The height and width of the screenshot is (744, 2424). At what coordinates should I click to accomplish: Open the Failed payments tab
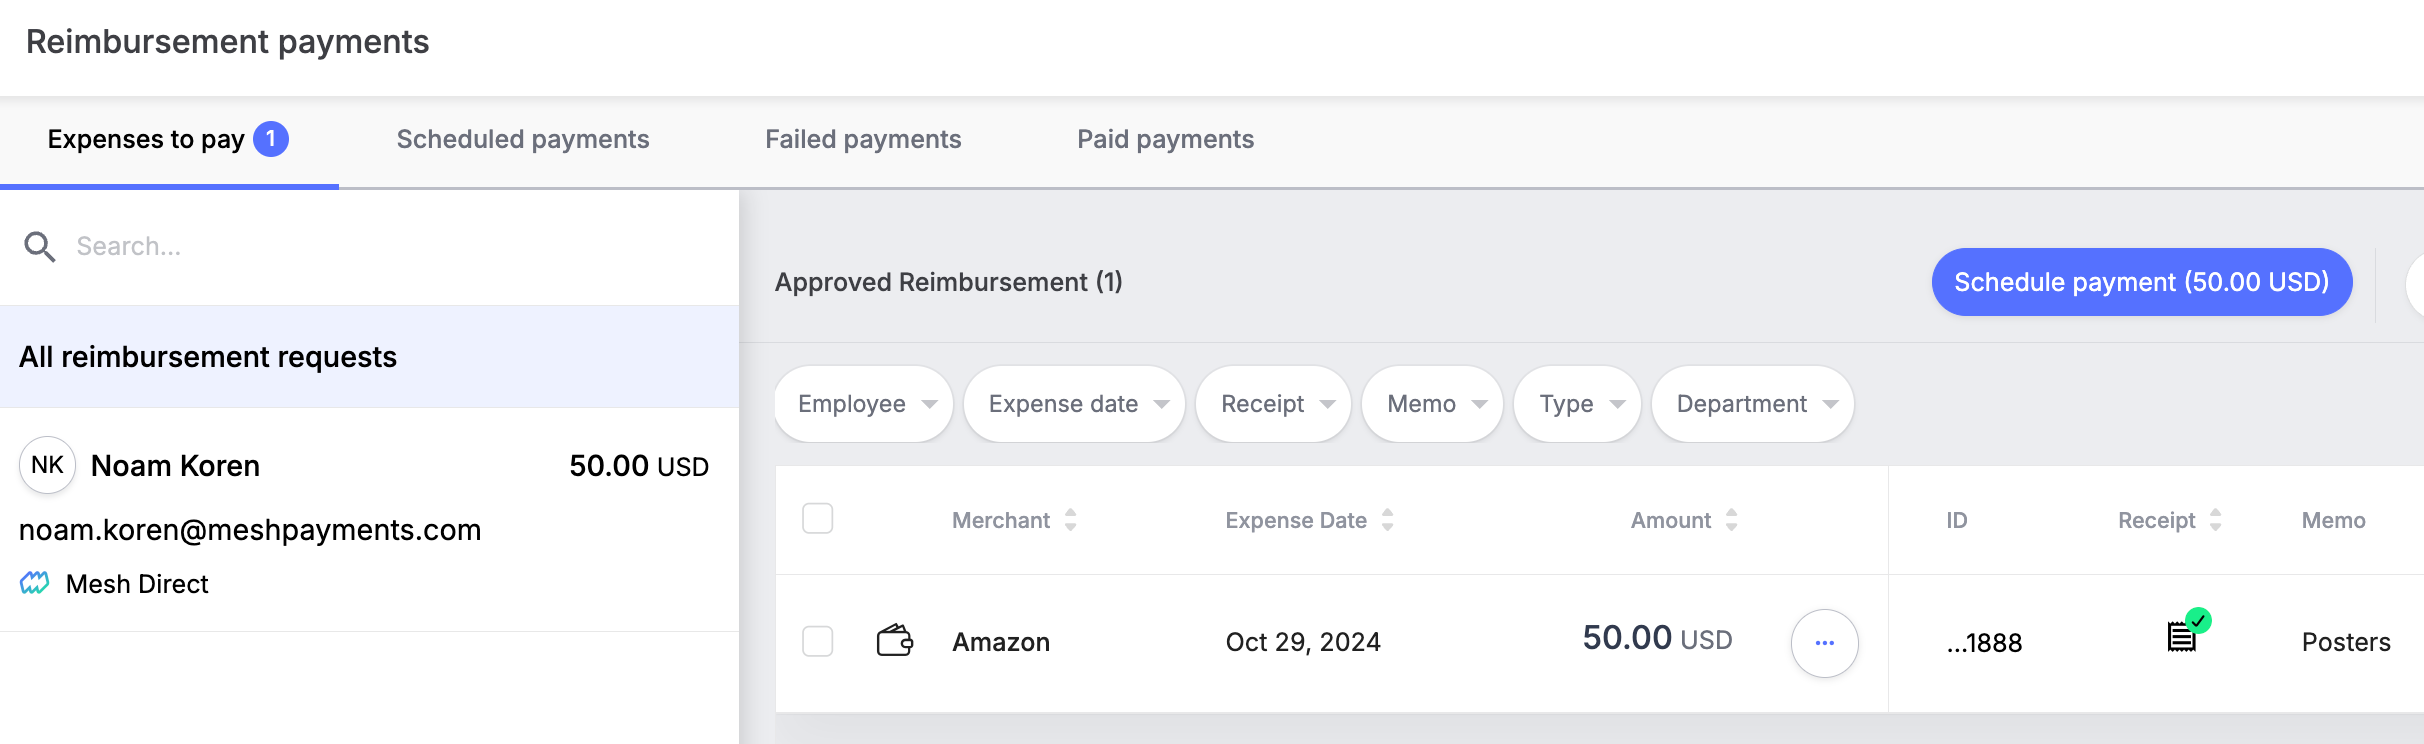coord(863,139)
